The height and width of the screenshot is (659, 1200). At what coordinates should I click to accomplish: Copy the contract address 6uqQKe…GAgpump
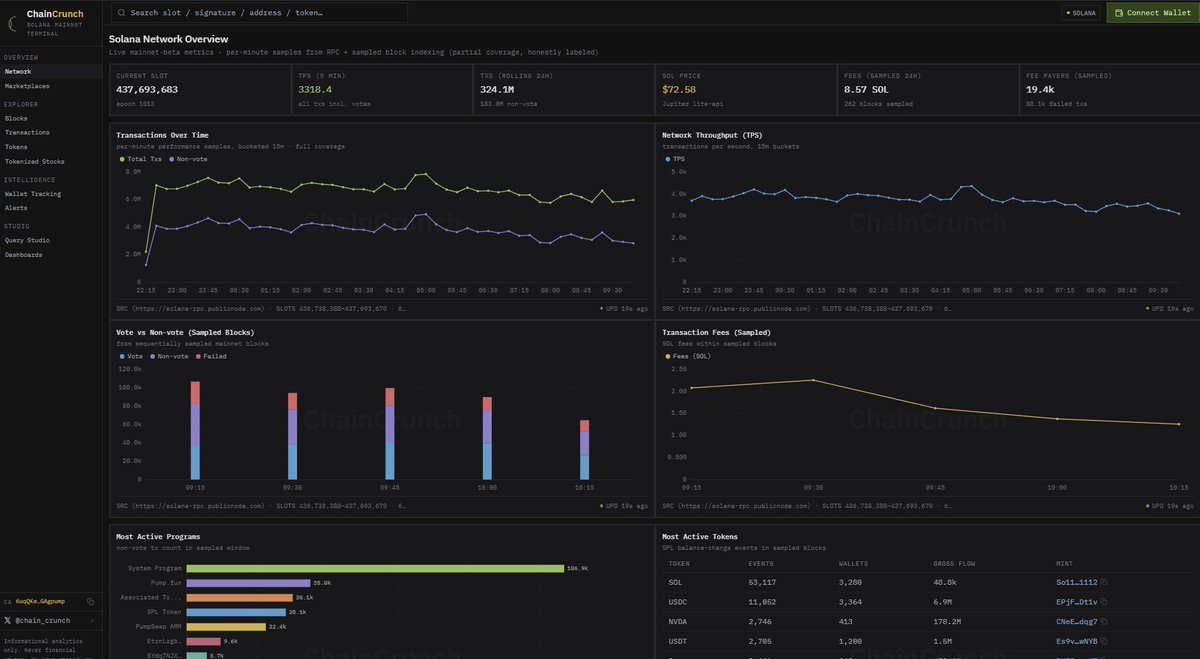[x=90, y=602]
